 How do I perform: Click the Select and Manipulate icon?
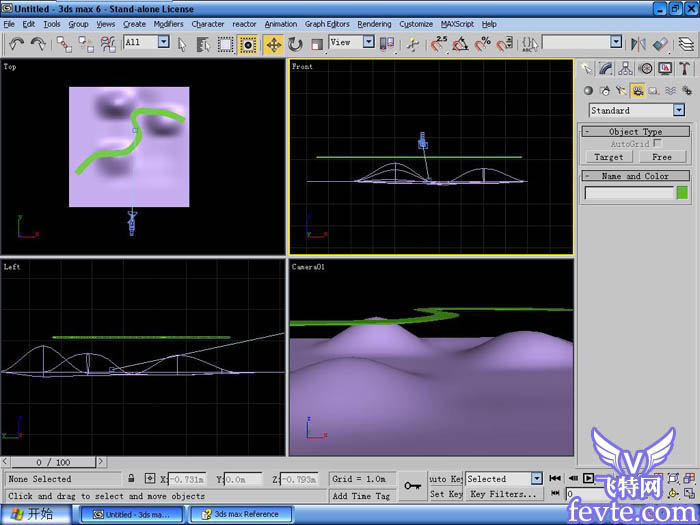coord(413,44)
